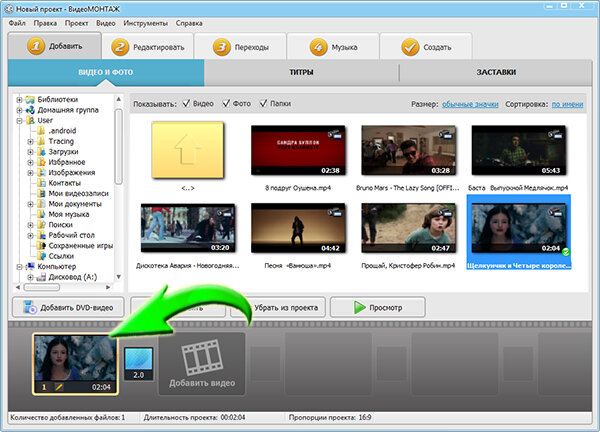Expand the Библиотеки tree node
600x432 pixels.
[19, 100]
